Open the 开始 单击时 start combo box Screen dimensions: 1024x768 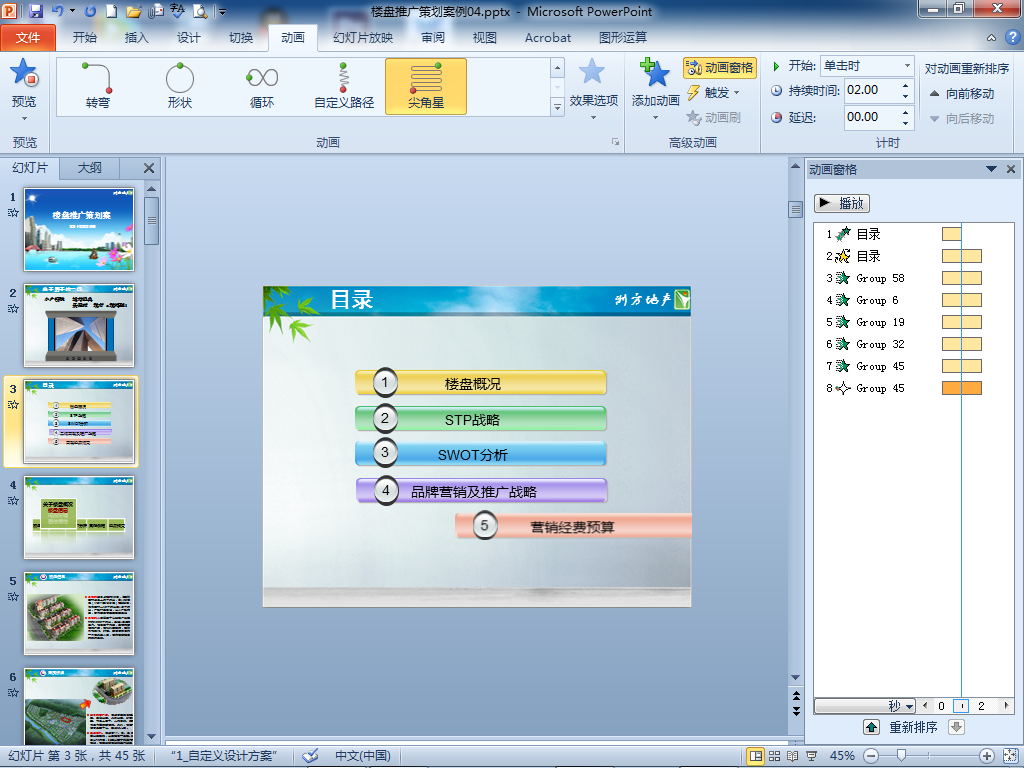(867, 66)
